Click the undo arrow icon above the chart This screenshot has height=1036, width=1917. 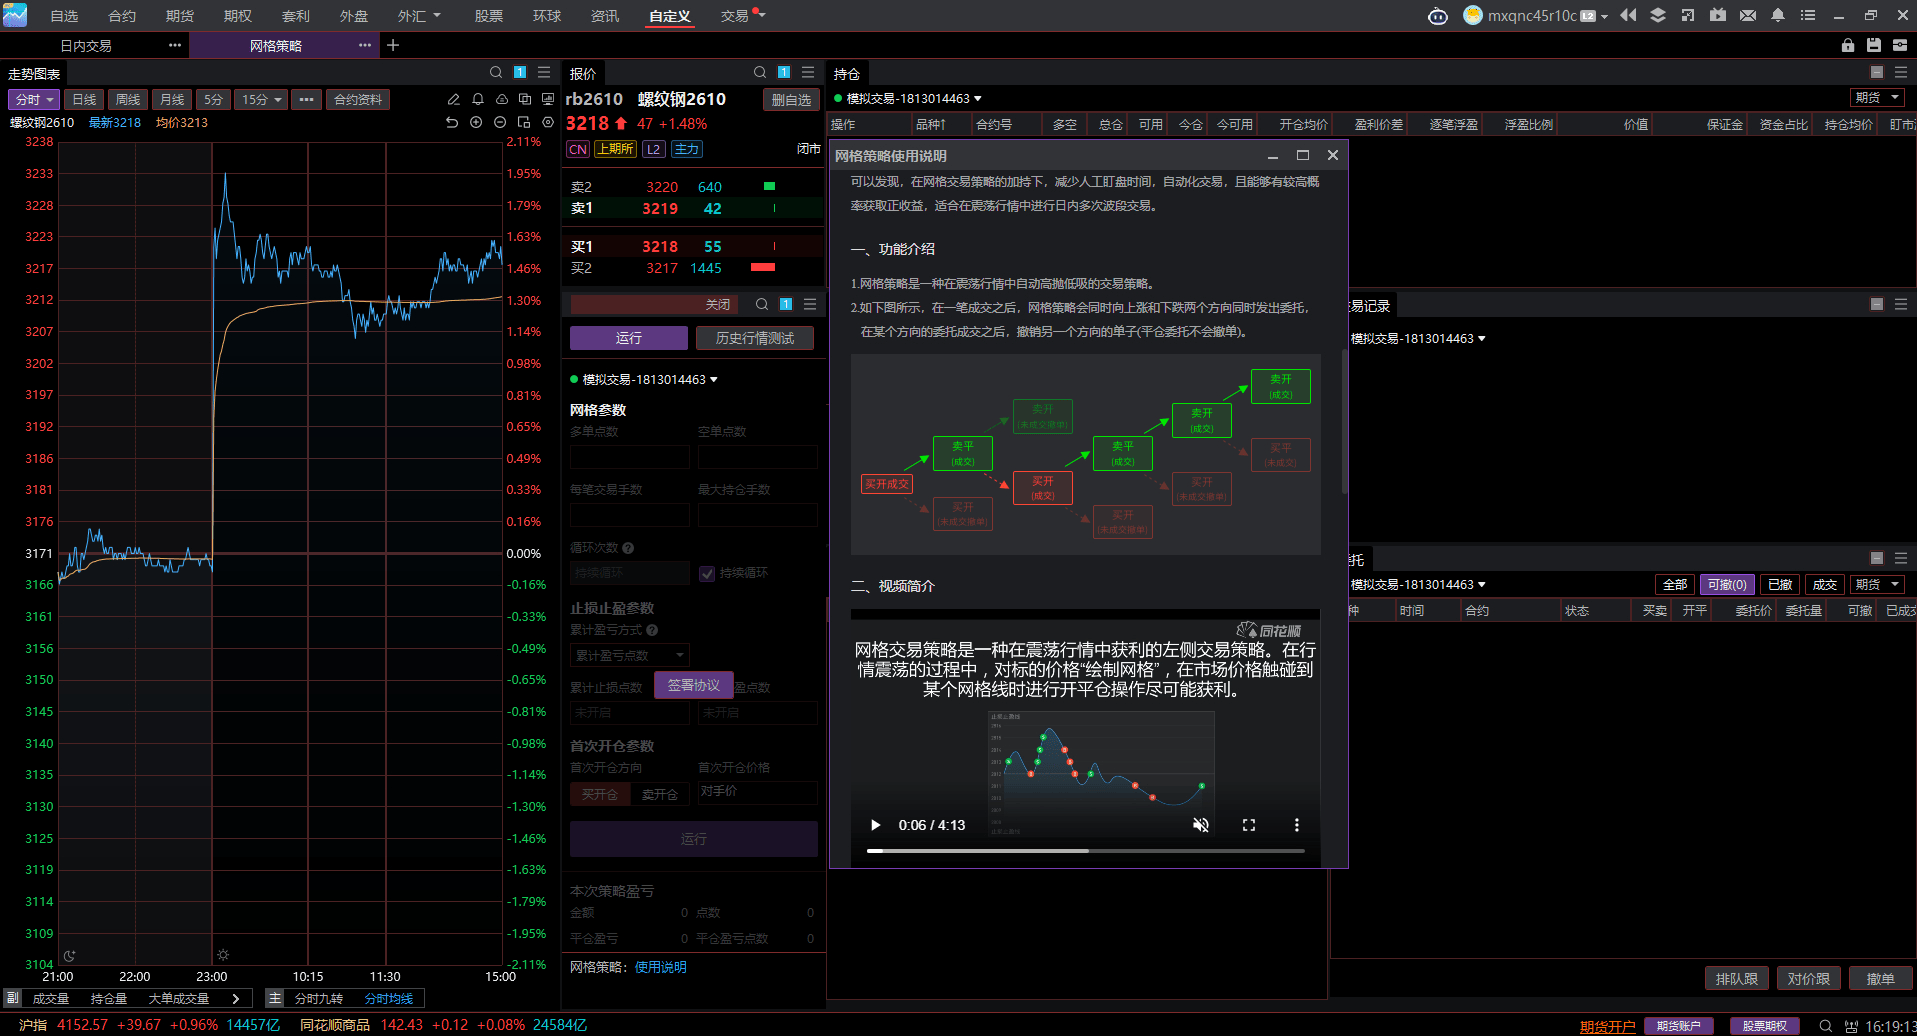(452, 122)
